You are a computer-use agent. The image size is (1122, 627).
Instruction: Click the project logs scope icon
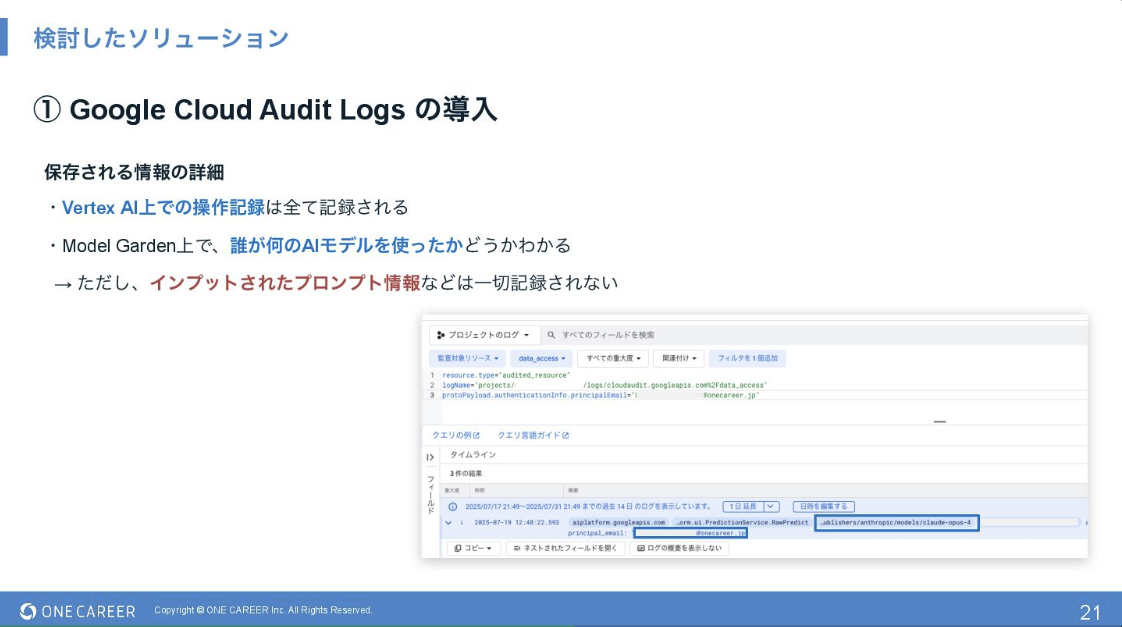pos(440,335)
